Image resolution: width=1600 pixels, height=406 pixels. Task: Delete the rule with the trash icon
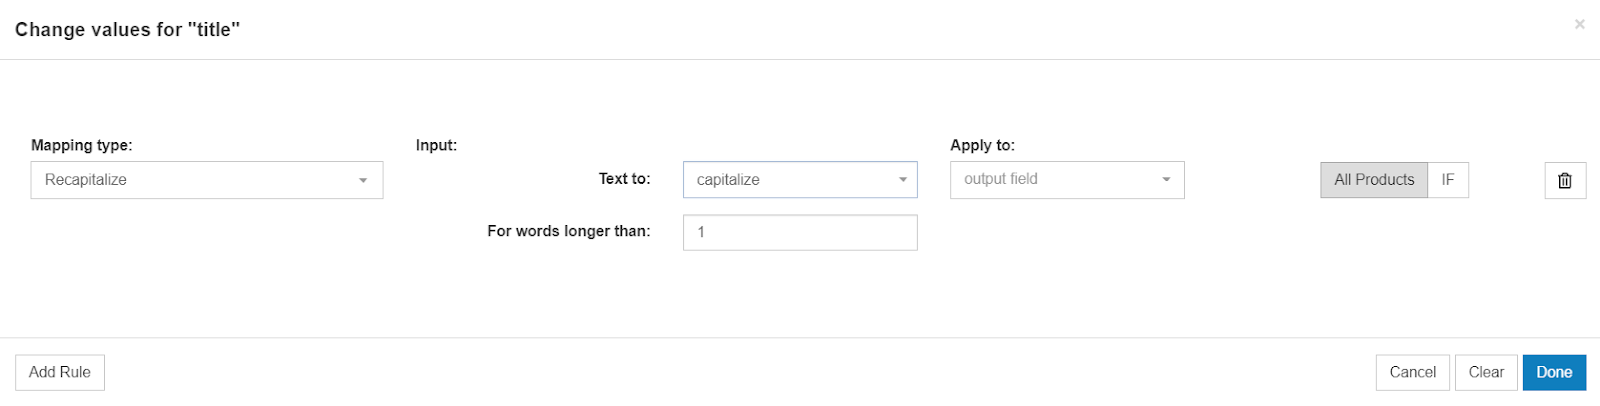1565,180
